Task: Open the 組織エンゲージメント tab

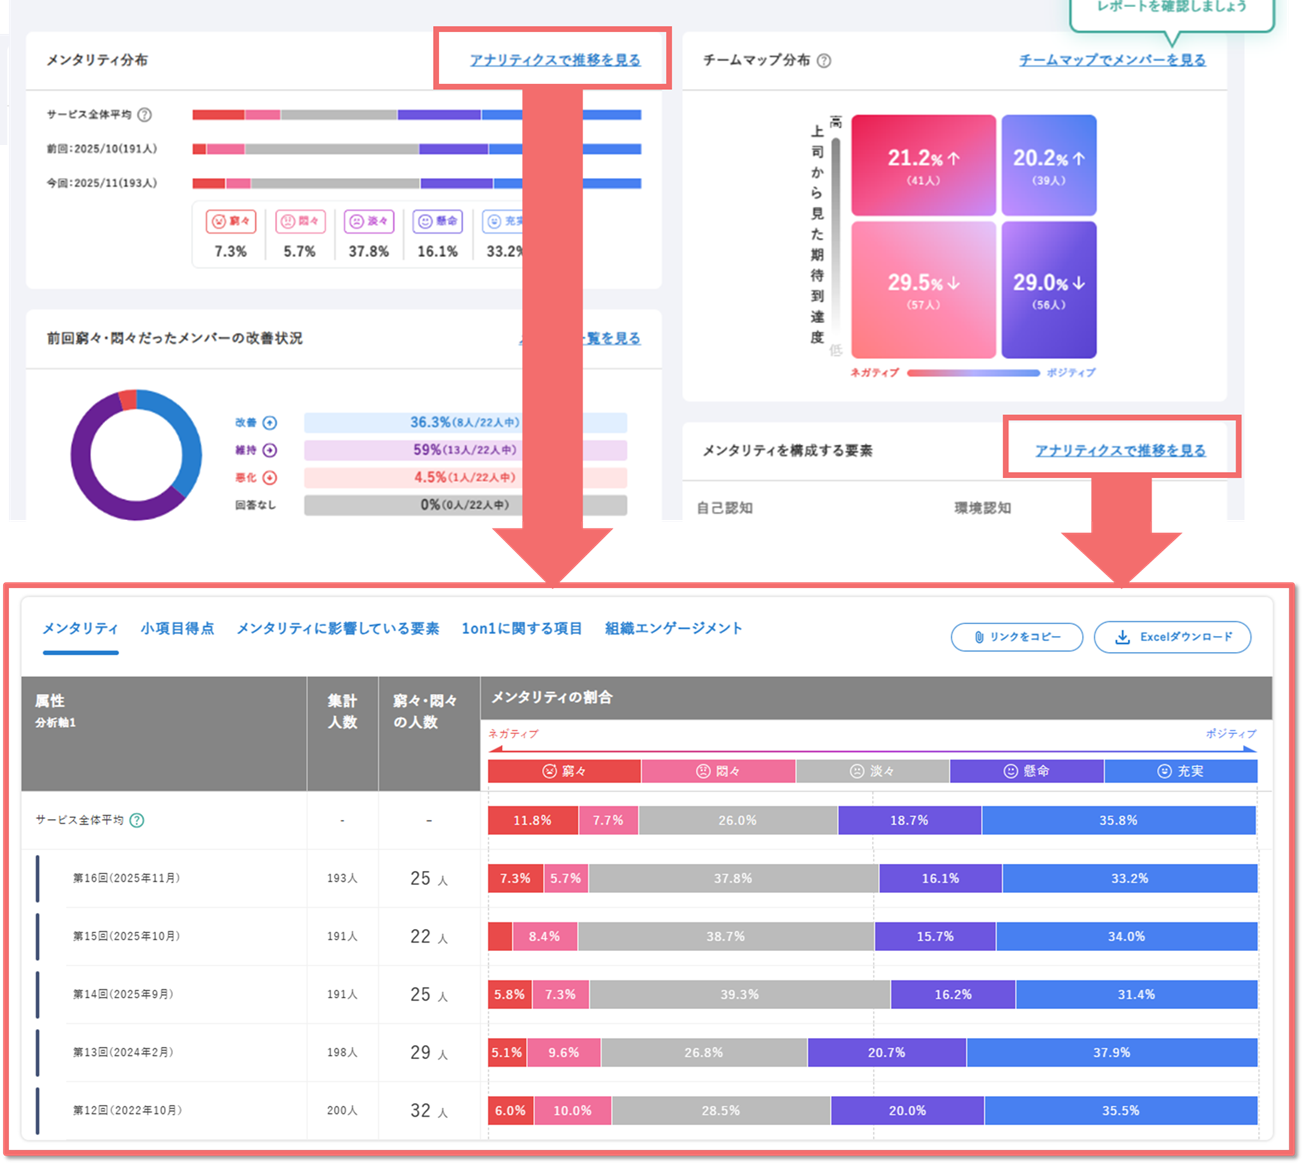Action: (674, 628)
